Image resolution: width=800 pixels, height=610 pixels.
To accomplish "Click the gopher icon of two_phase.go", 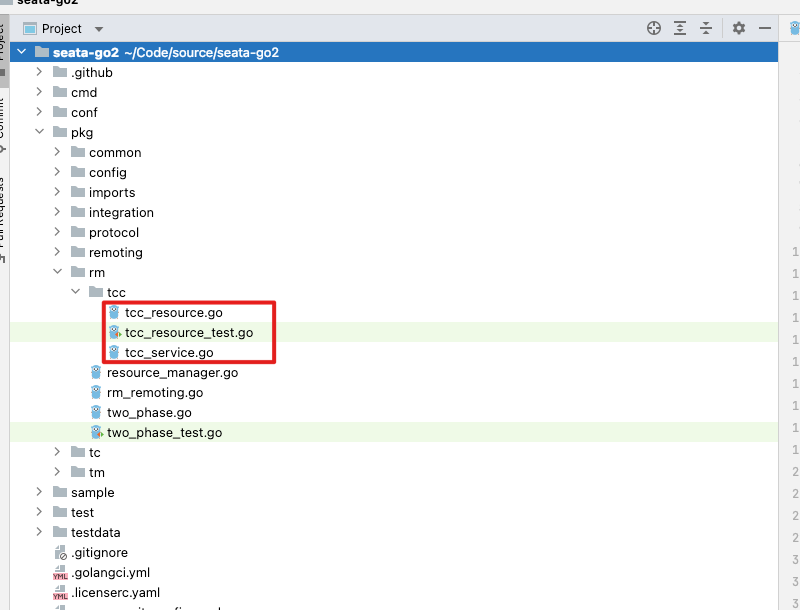I will point(96,412).
